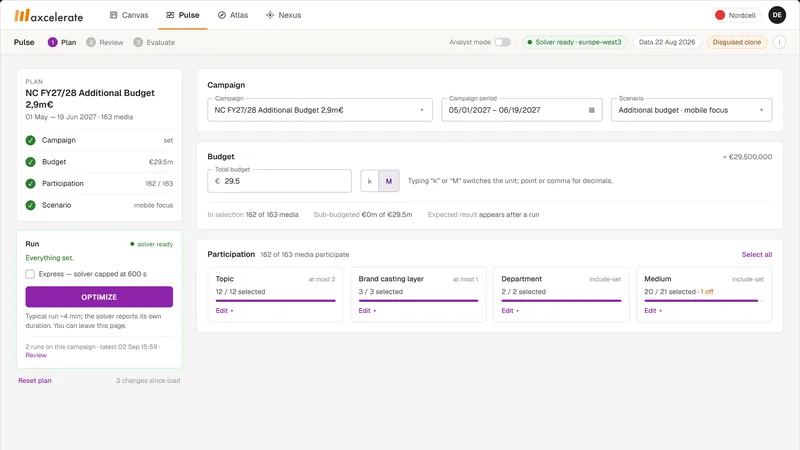Open the Atlas tab
Screen dimensions: 800x450
coord(233,15)
